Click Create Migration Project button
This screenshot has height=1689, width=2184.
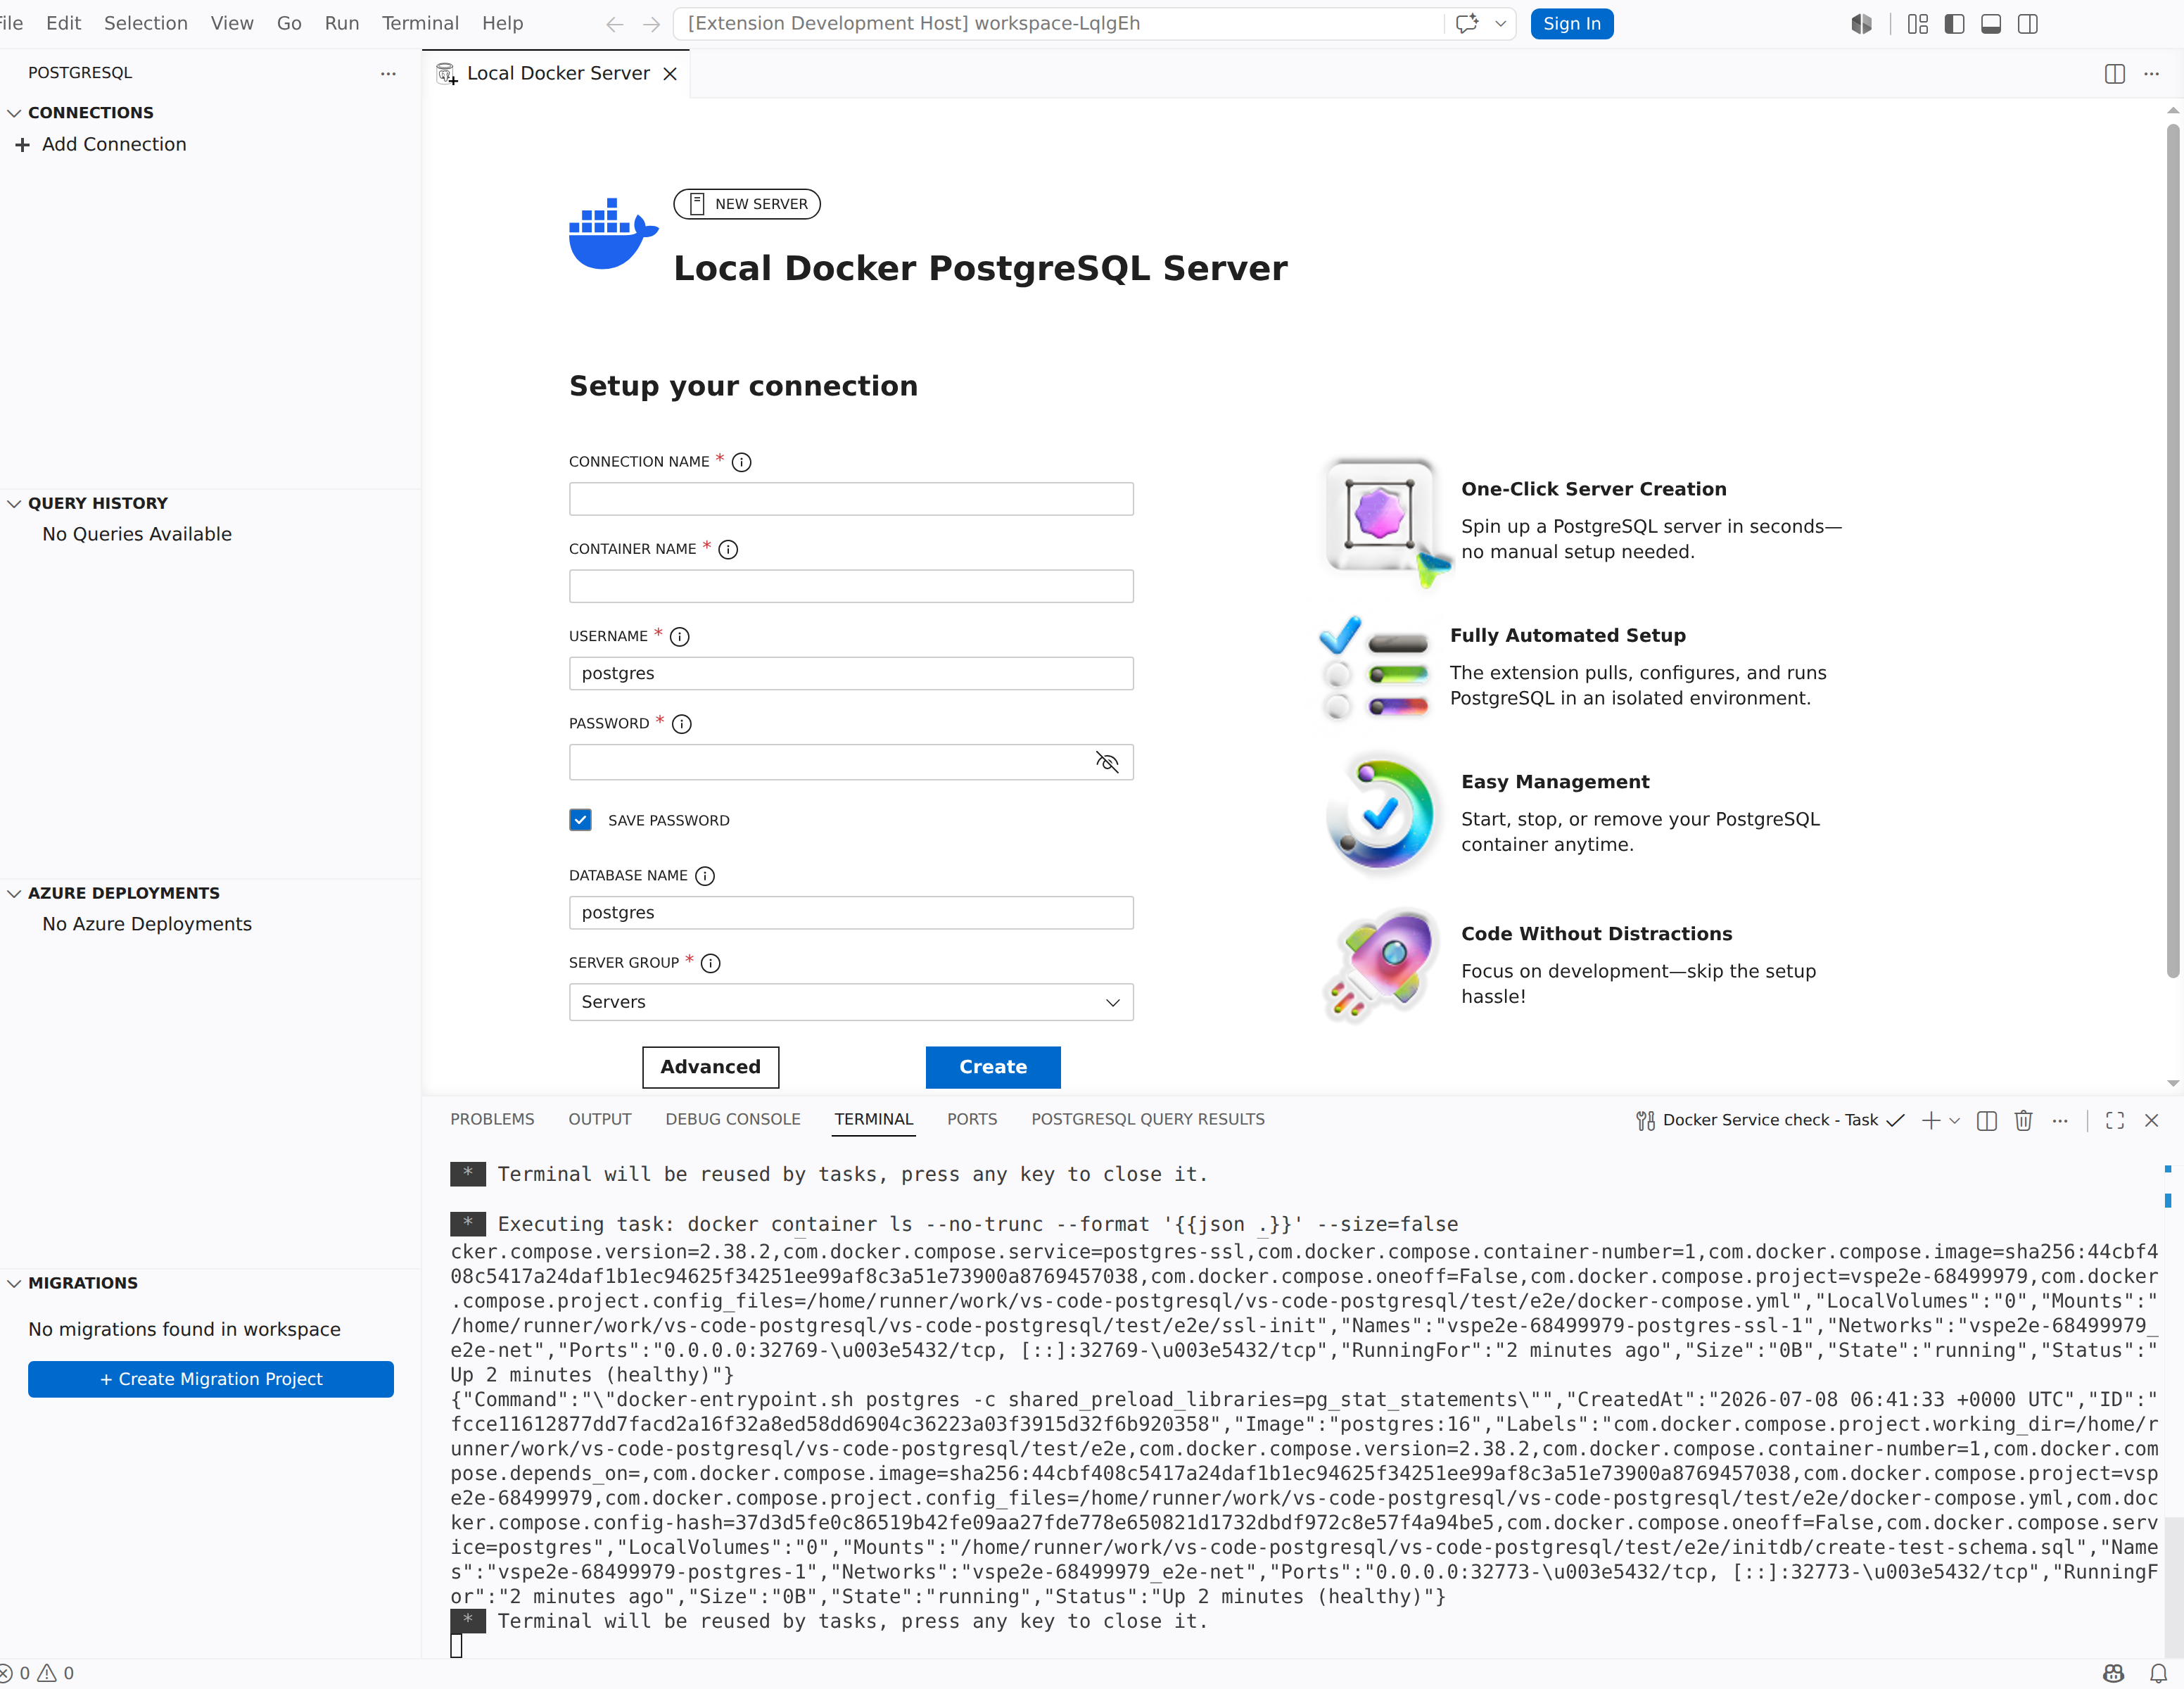point(211,1380)
